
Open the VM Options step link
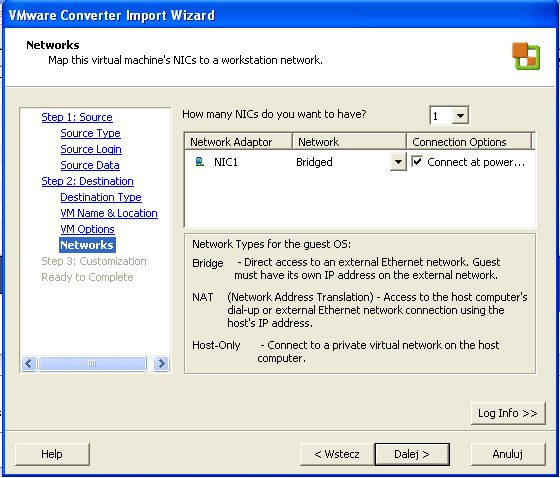pyautogui.click(x=87, y=229)
